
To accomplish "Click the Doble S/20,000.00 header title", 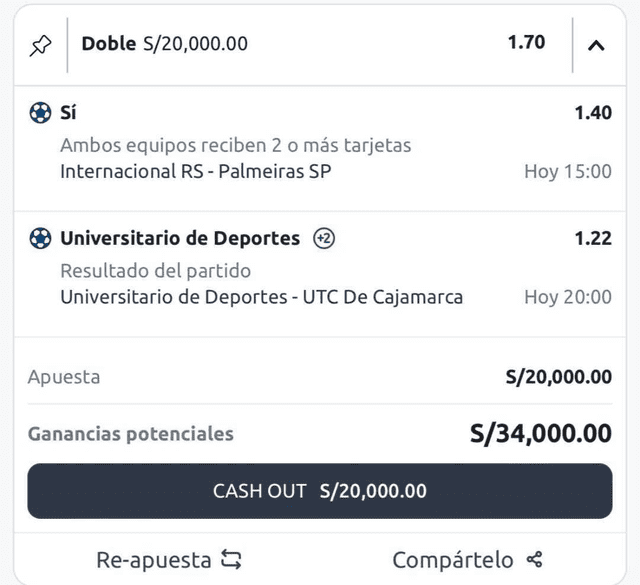I will click(x=165, y=43).
